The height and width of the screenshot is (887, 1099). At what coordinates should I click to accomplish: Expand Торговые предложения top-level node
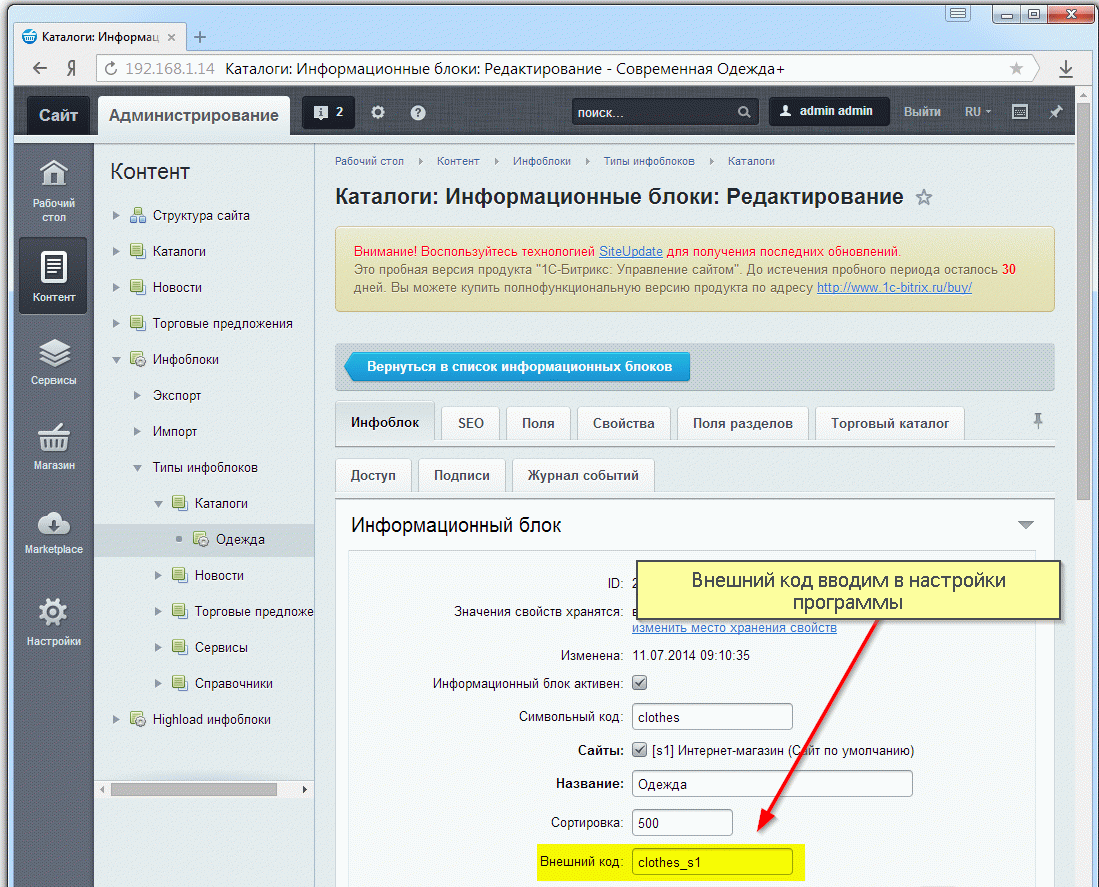[116, 323]
